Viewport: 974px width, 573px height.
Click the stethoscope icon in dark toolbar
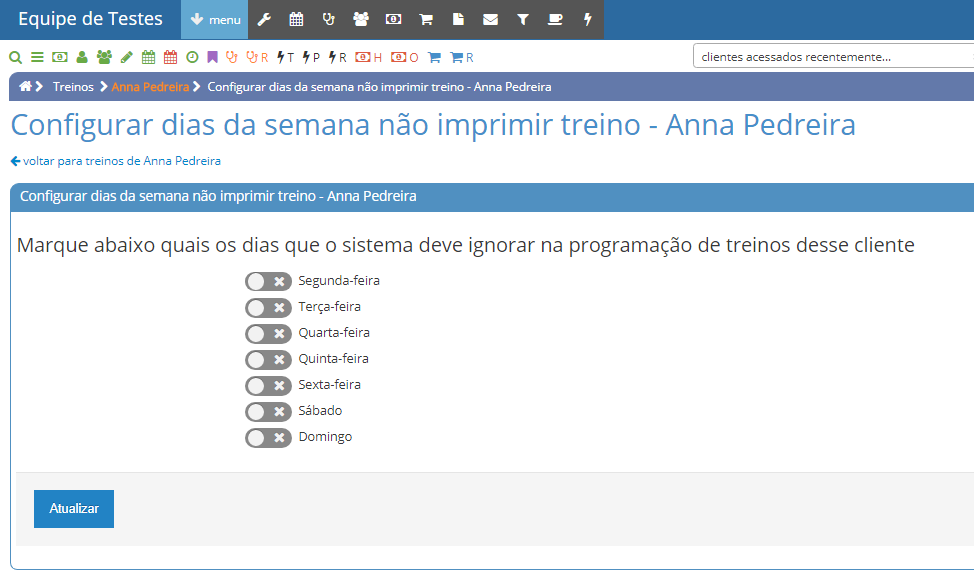[x=329, y=19]
